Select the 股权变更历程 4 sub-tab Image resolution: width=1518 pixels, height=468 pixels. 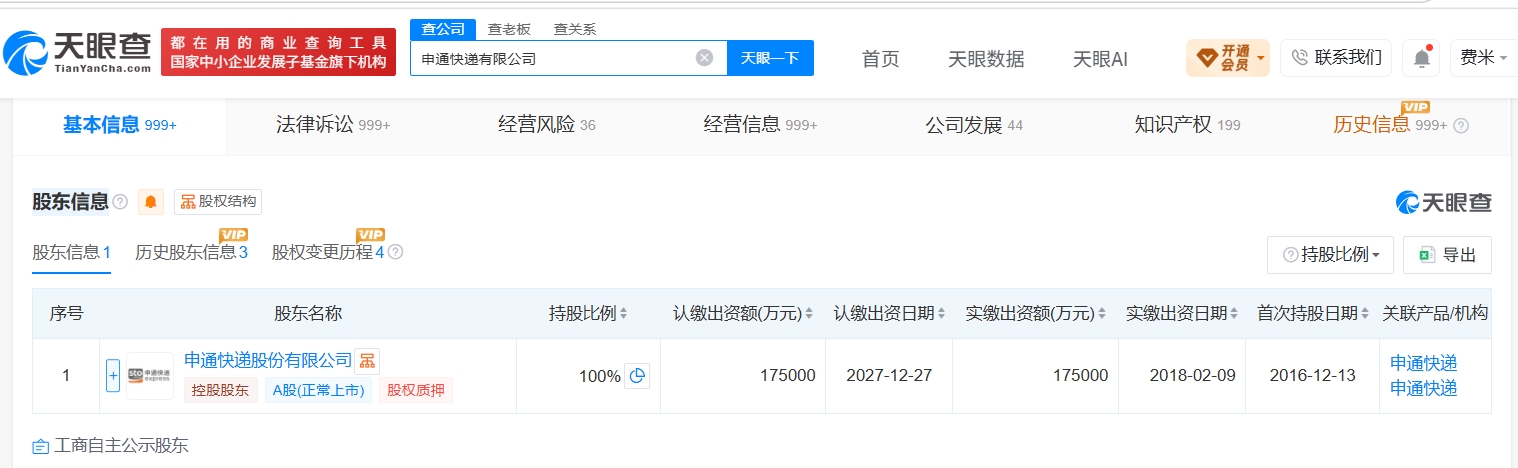click(x=328, y=252)
